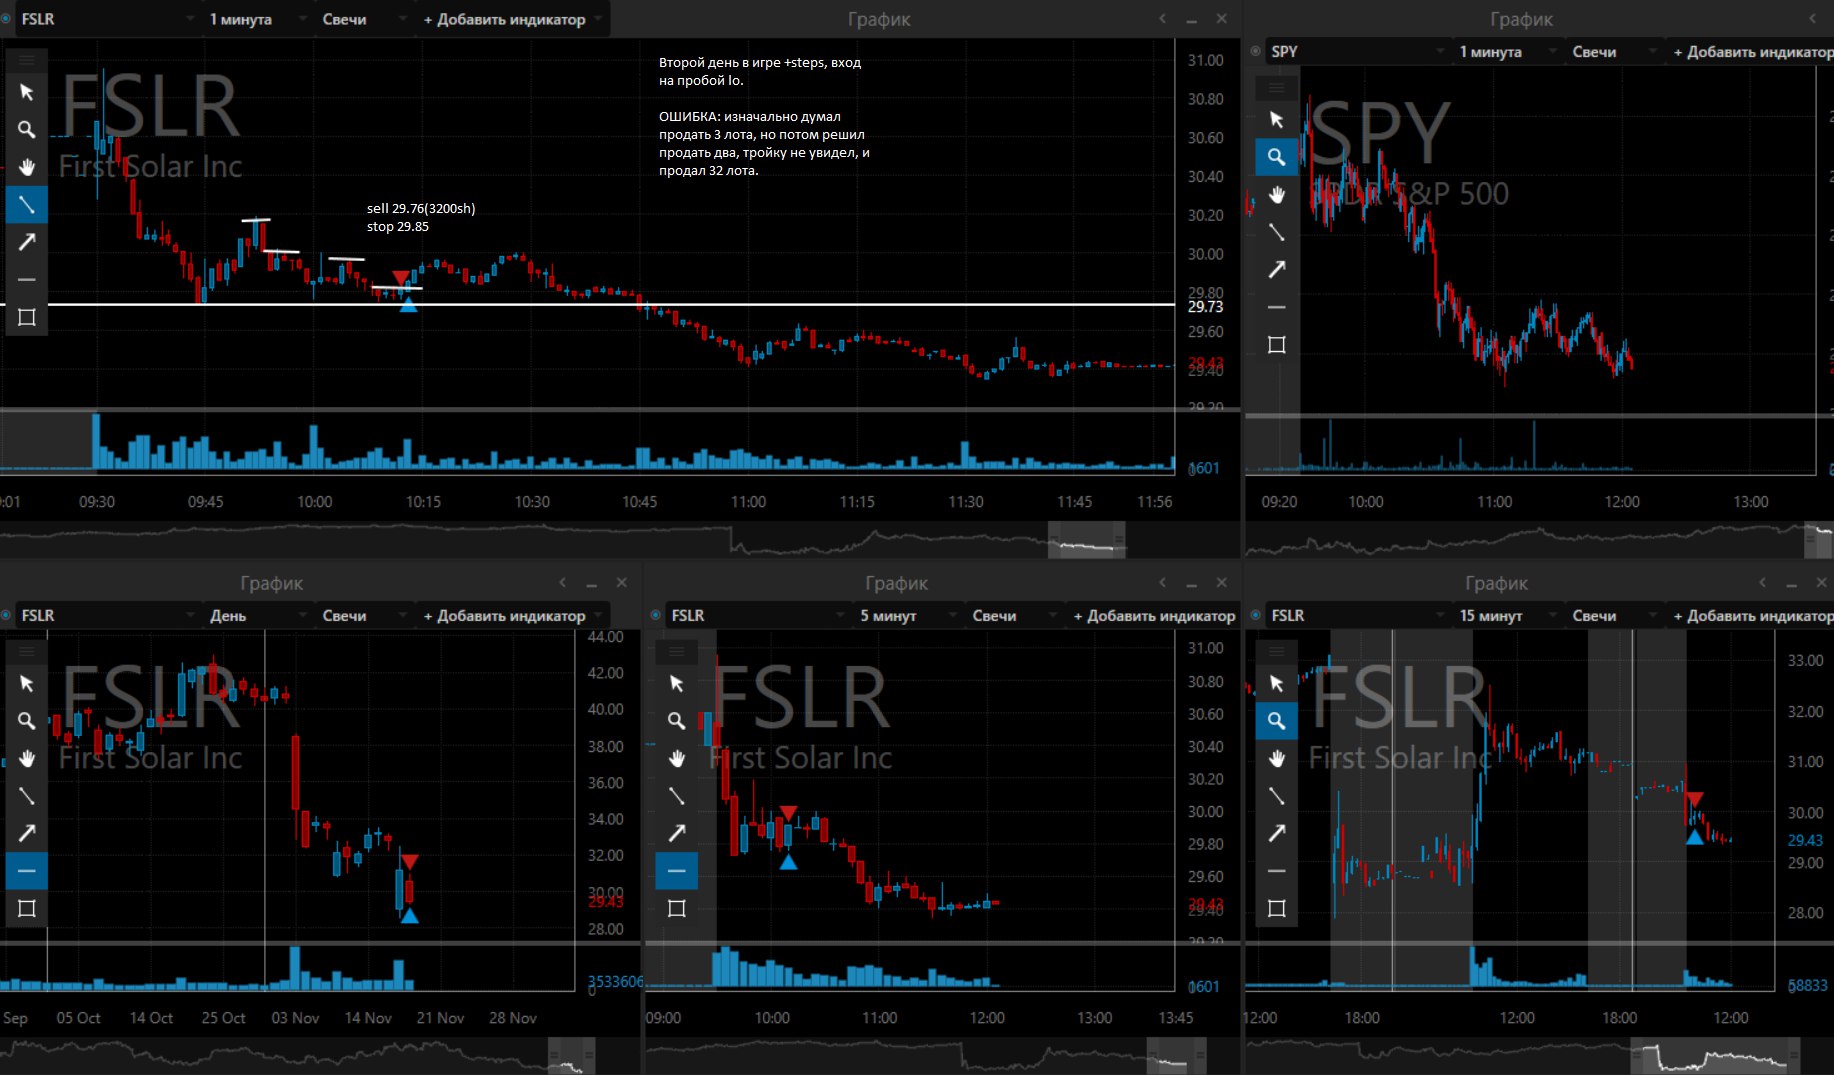This screenshot has height=1075, width=1834.
Task: Select the hand pan tool in FSLR daily chart
Action: [x=27, y=758]
